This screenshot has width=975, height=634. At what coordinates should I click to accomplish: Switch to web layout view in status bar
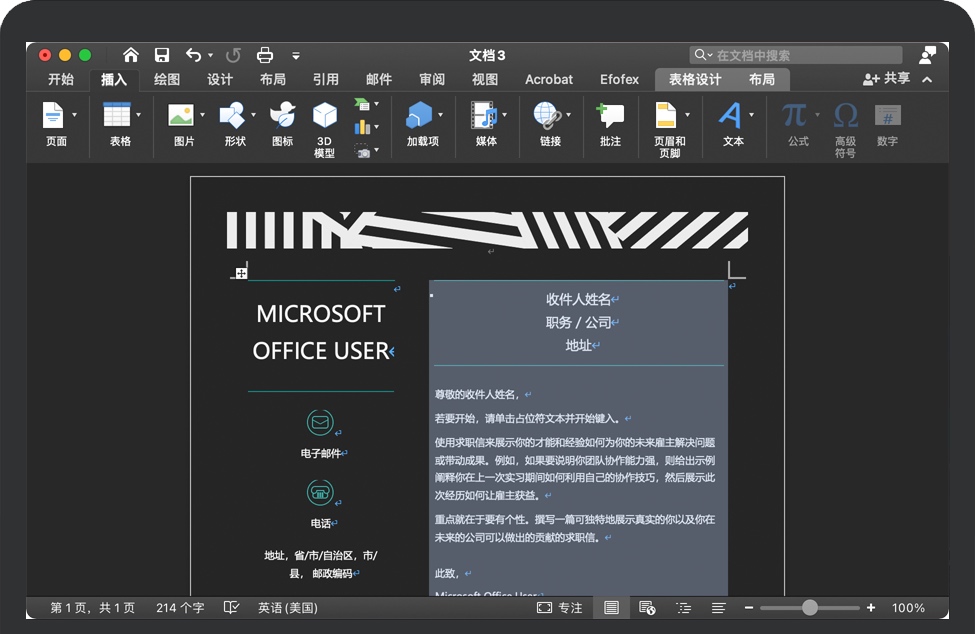click(647, 608)
